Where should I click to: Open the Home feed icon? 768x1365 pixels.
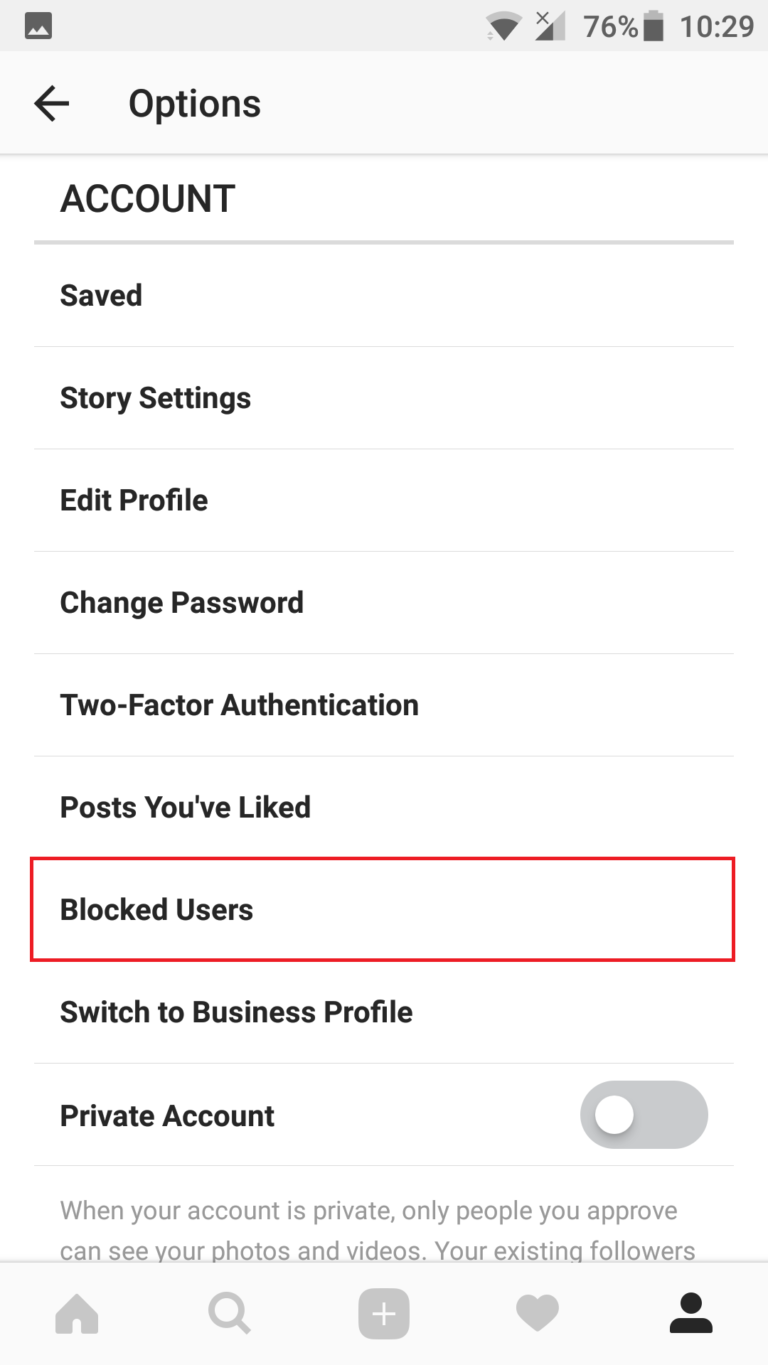76,1313
